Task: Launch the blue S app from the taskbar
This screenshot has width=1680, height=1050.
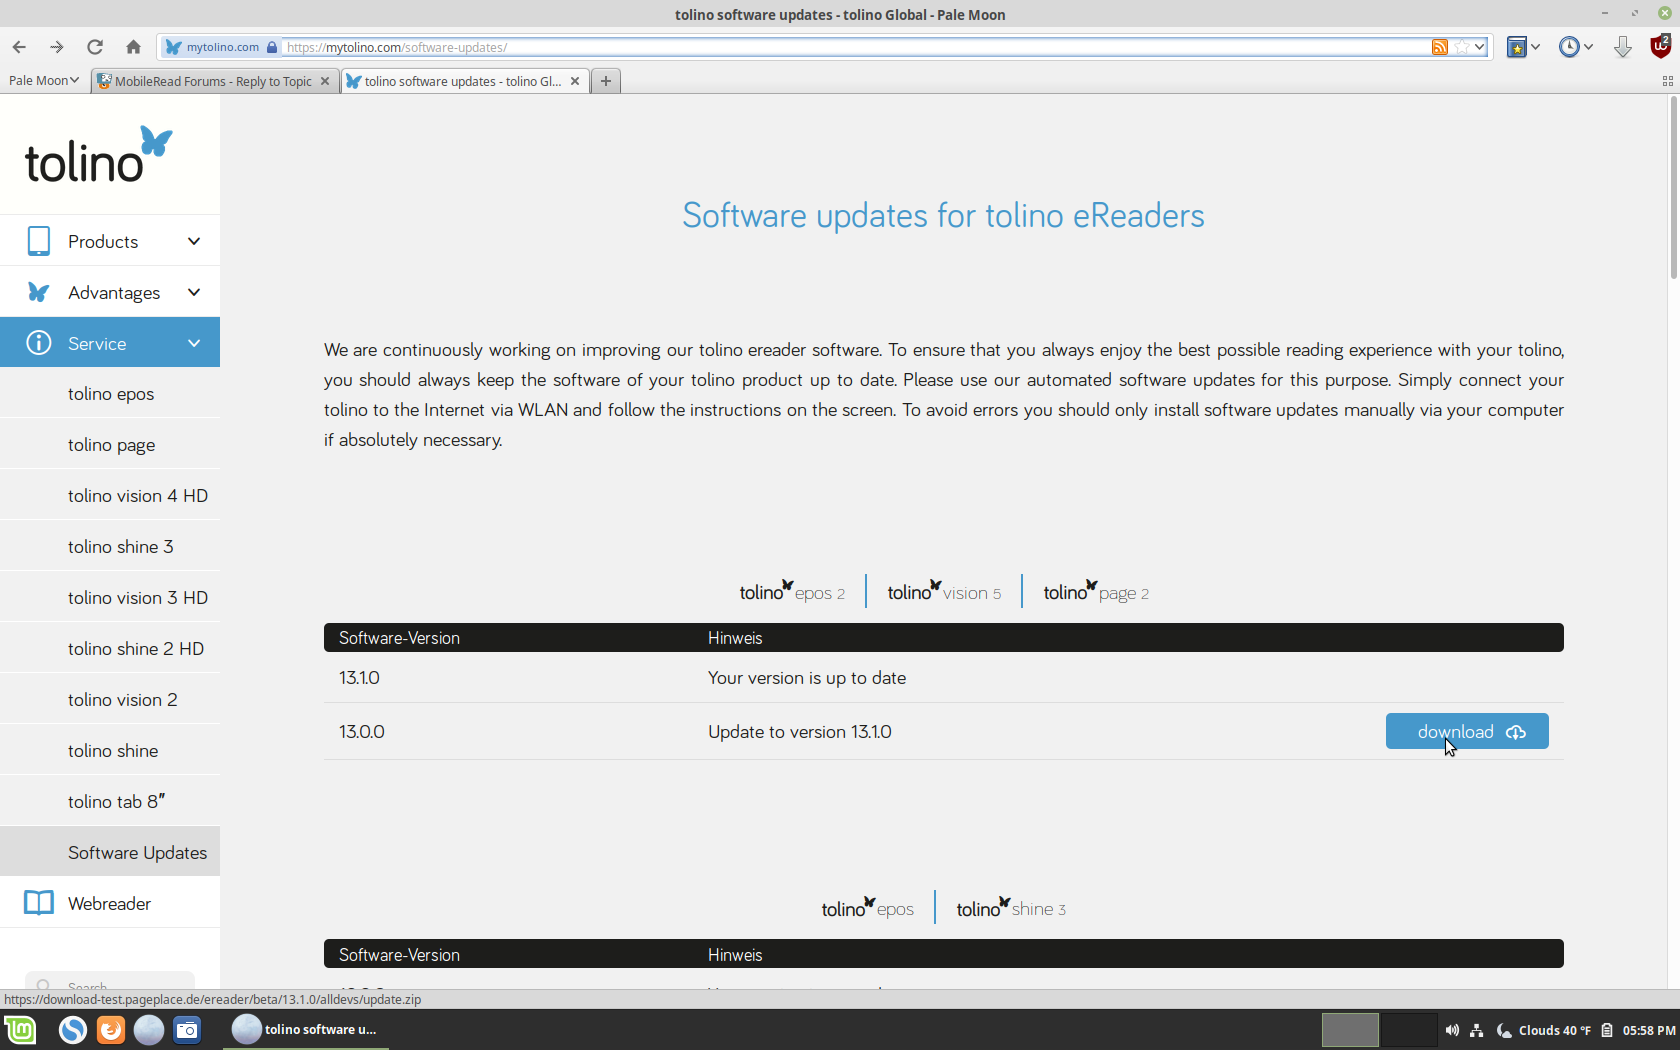Action: [72, 1029]
